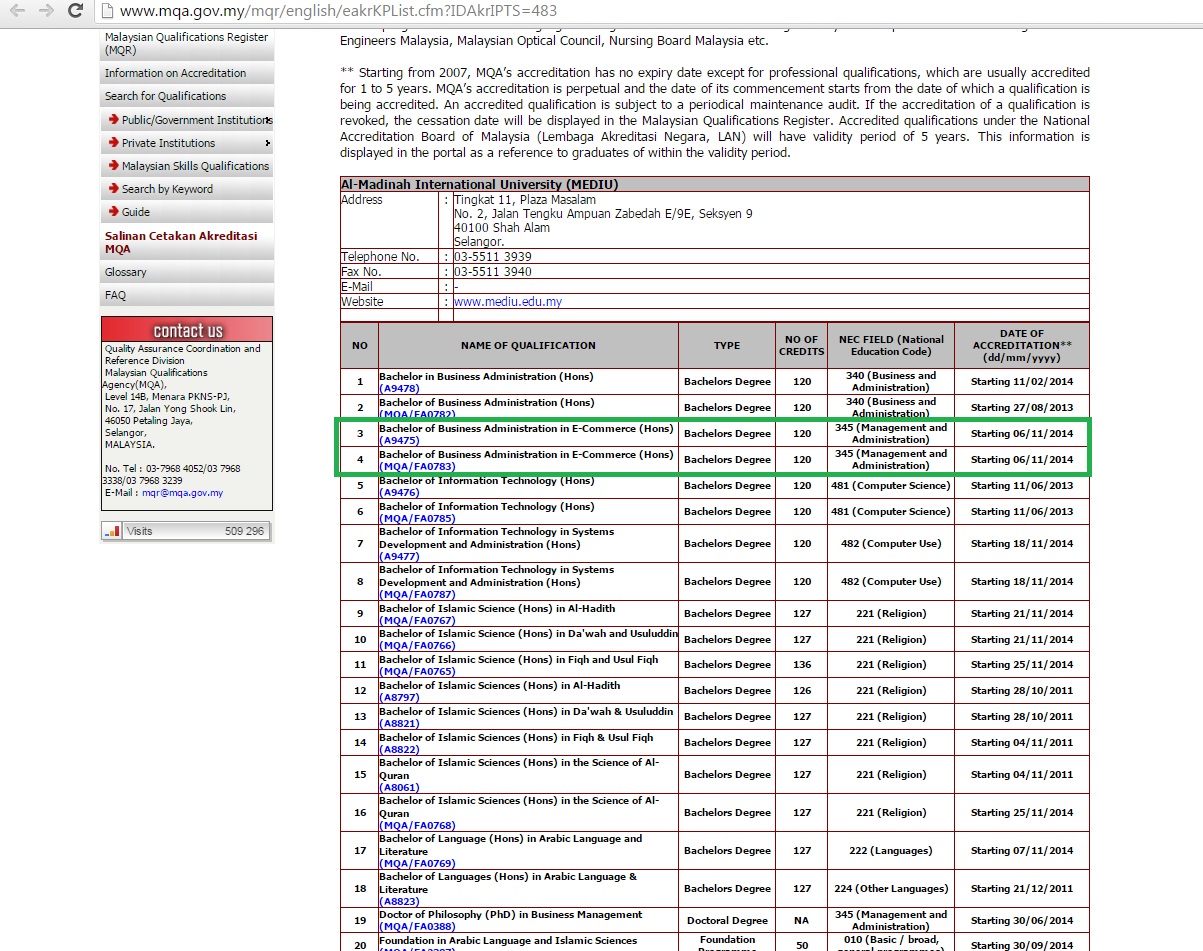Open the MQA/FA0766 qualification link
The image size is (1203, 951).
(417, 646)
